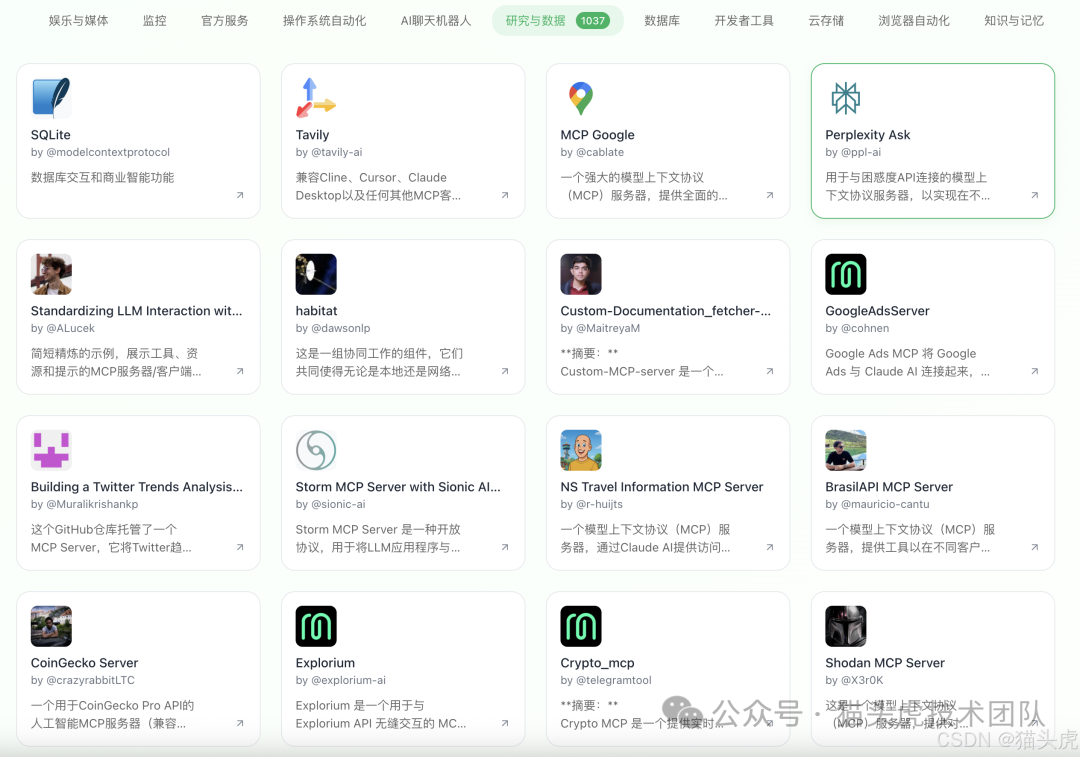Click the Explorium card title text

325,663
